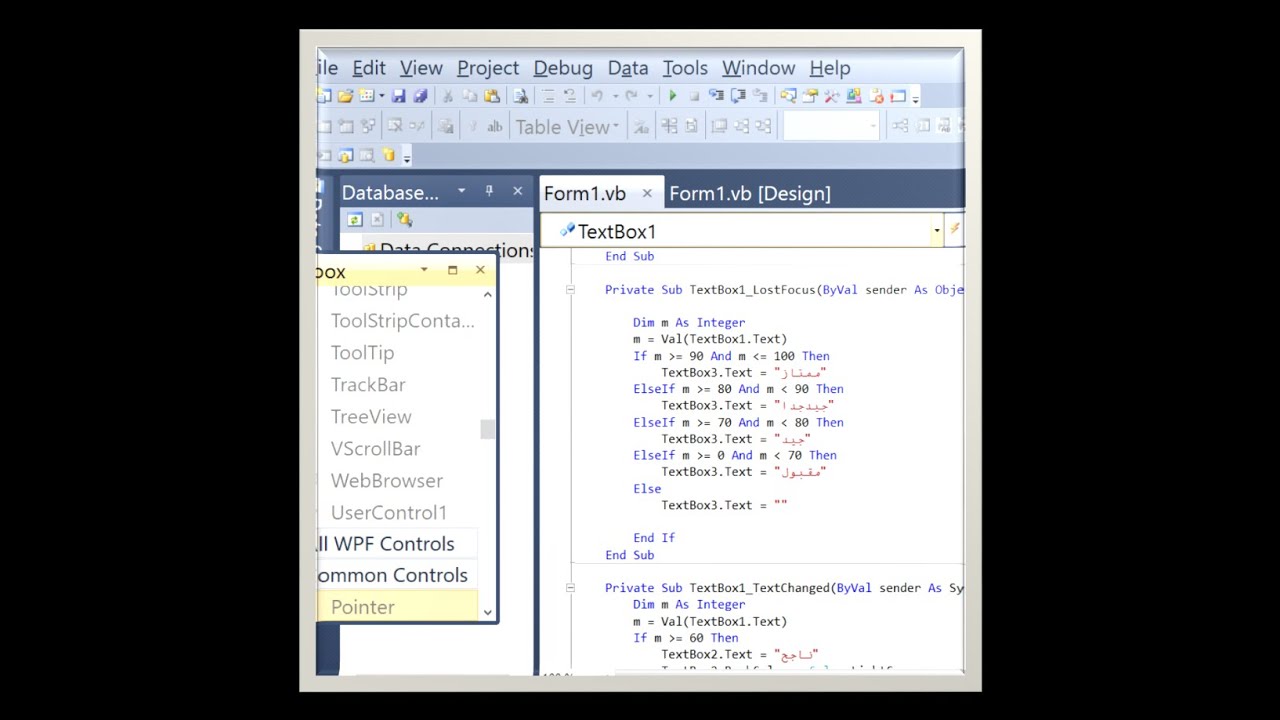The height and width of the screenshot is (720, 1280).
Task: Click the Undo arrow icon
Action: tap(596, 96)
